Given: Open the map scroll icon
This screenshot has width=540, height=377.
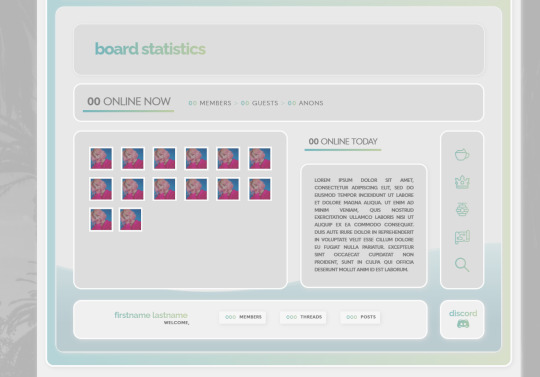Looking at the screenshot, I should (462, 237).
